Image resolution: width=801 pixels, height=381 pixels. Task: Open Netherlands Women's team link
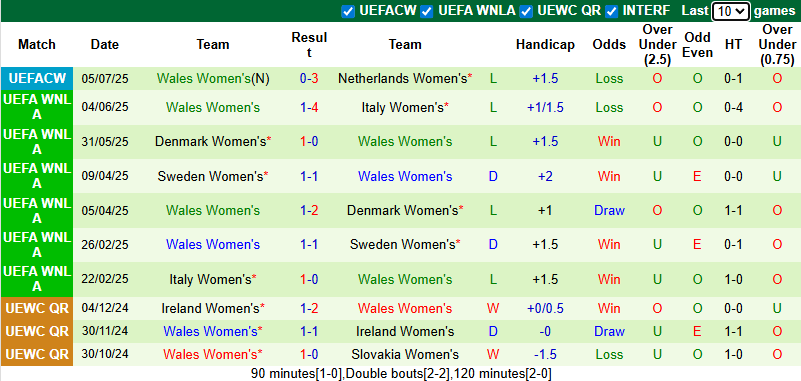pyautogui.click(x=403, y=79)
